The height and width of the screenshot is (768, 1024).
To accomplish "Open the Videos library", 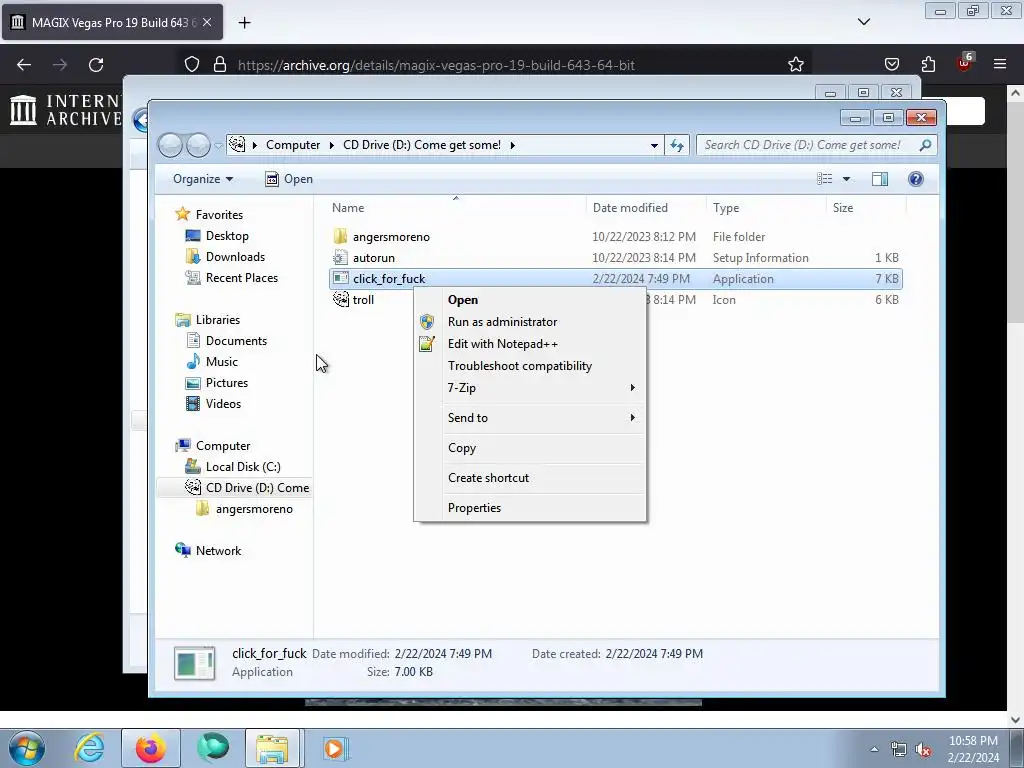I will click(223, 404).
